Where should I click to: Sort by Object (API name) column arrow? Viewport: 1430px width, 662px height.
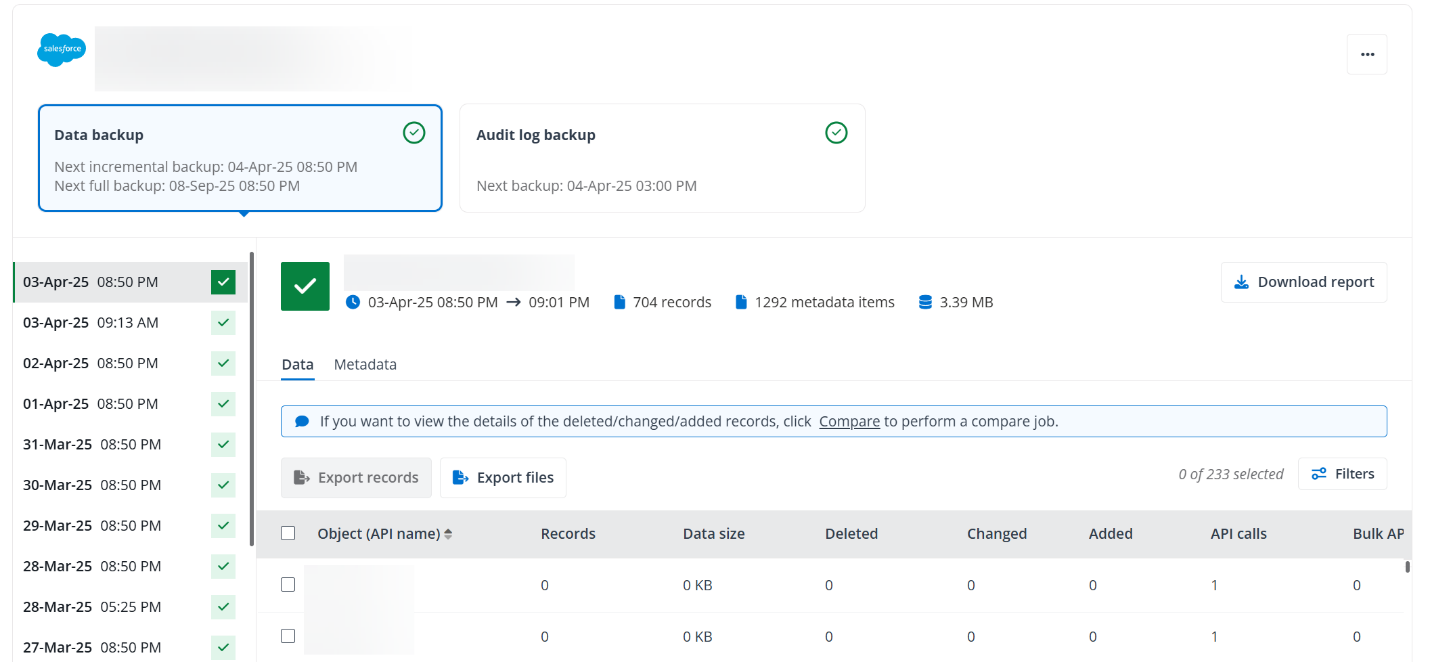coord(448,534)
